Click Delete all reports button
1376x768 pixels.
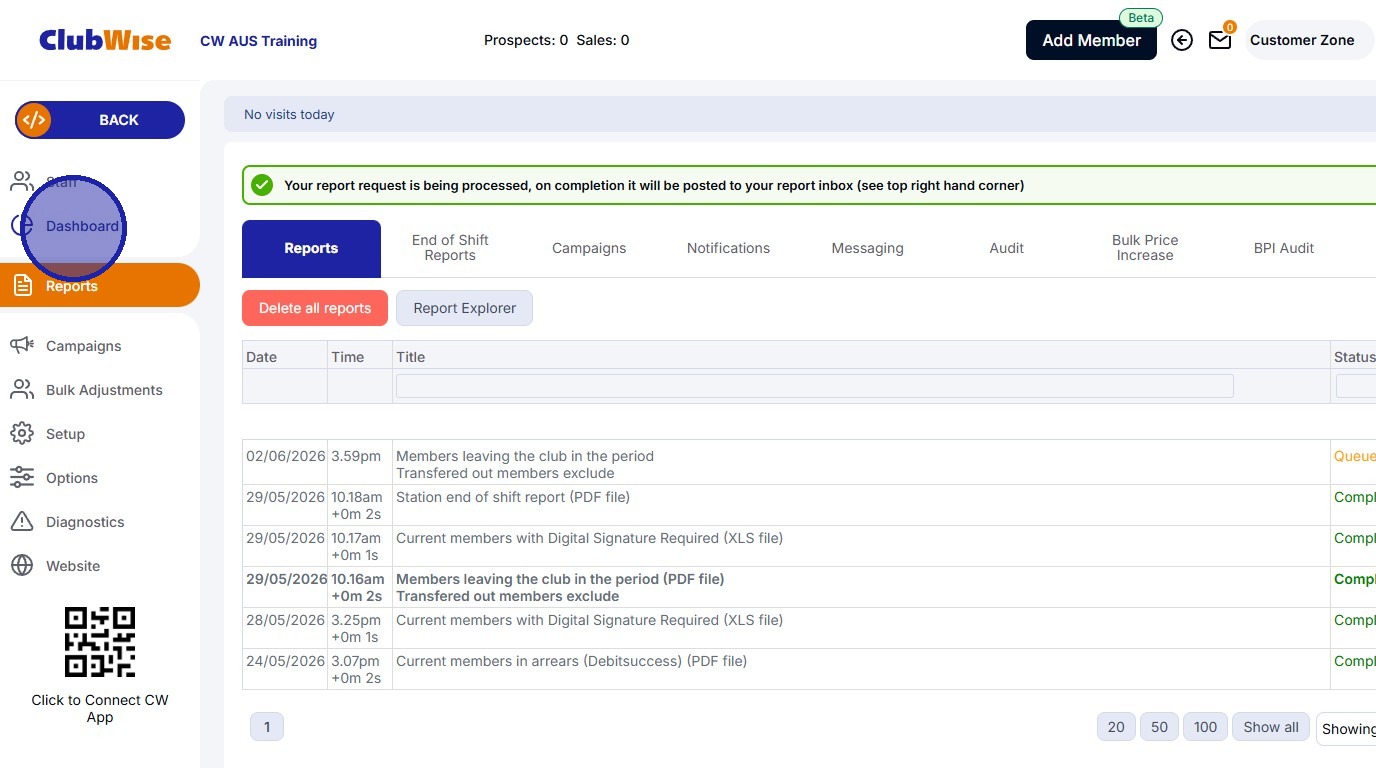click(315, 308)
